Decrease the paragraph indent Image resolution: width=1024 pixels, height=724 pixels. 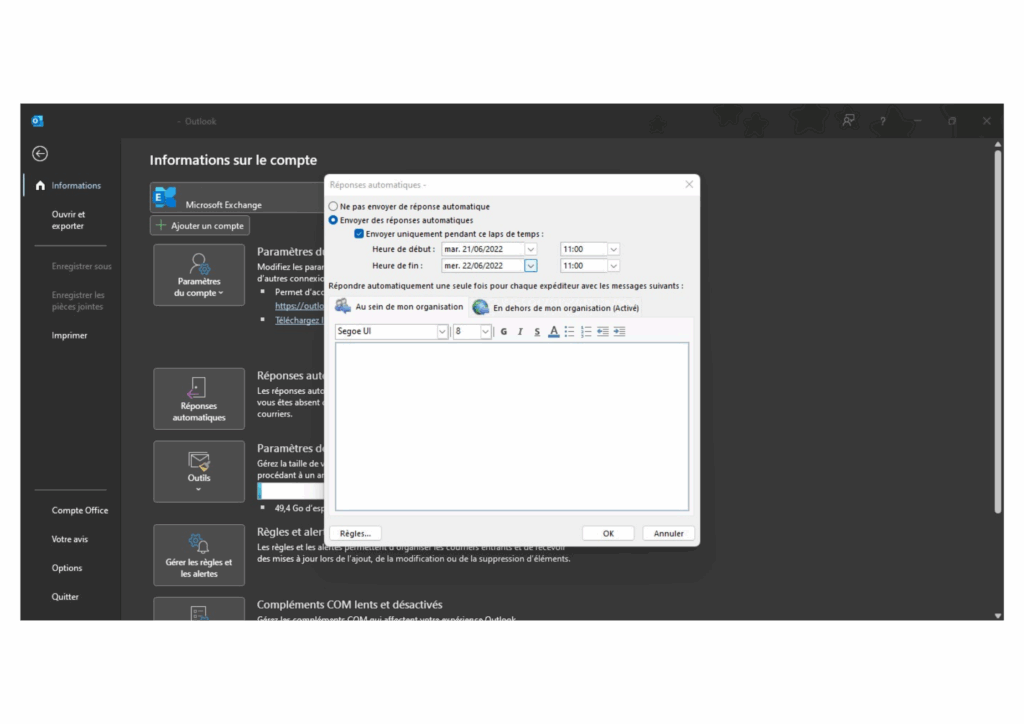[x=603, y=332]
